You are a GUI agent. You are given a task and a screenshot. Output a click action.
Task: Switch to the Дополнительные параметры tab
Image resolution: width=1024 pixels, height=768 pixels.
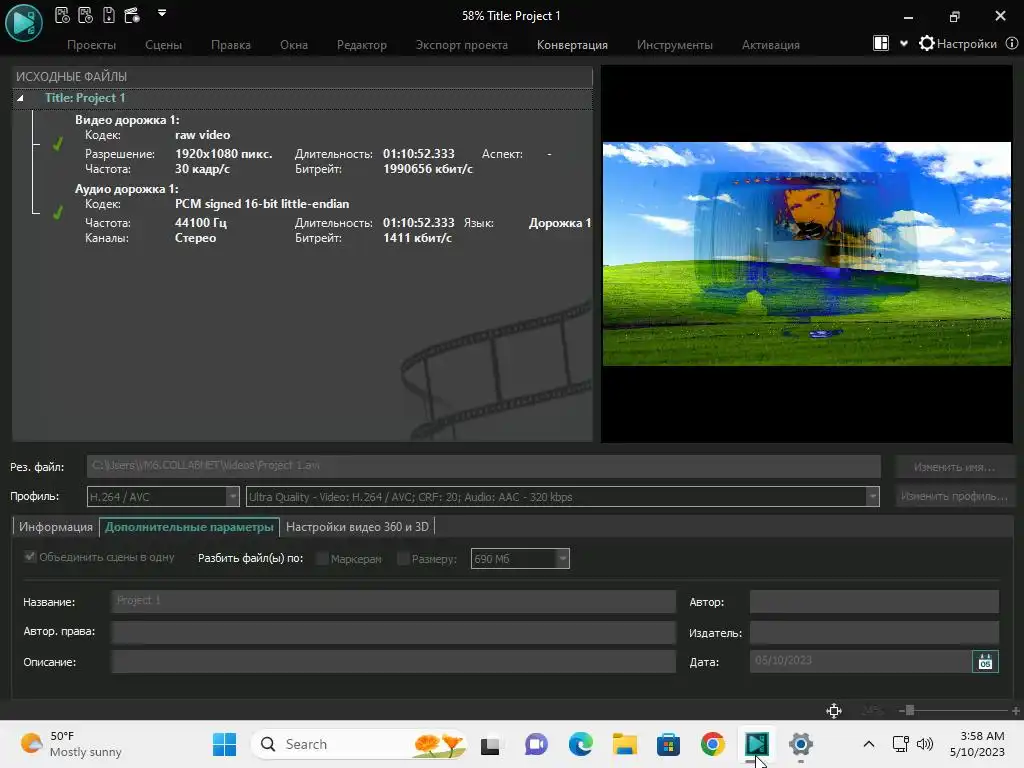pyautogui.click(x=189, y=527)
